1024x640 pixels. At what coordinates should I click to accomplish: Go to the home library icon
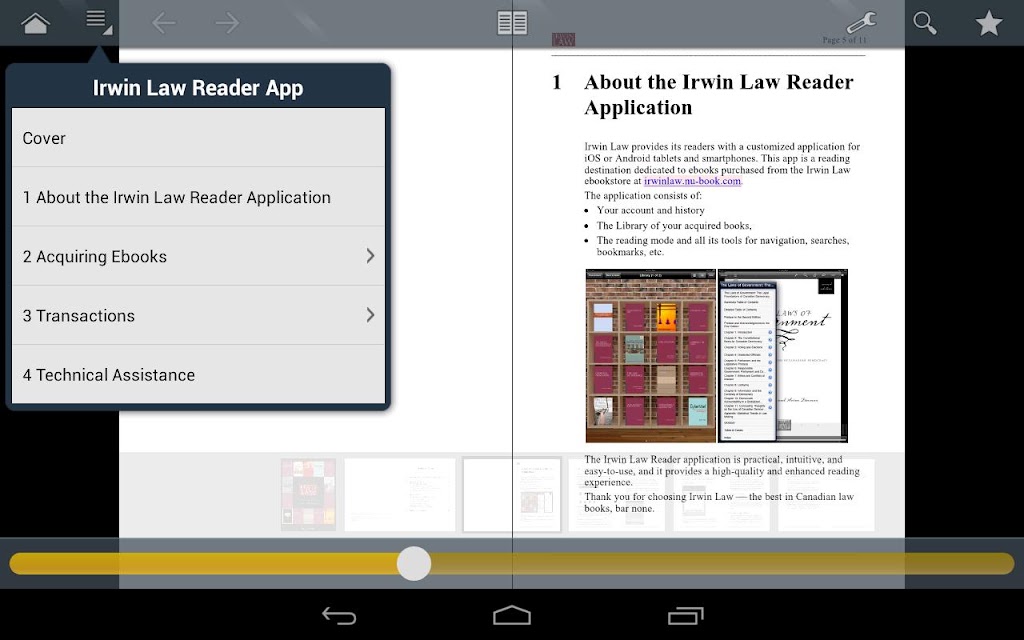(x=35, y=23)
